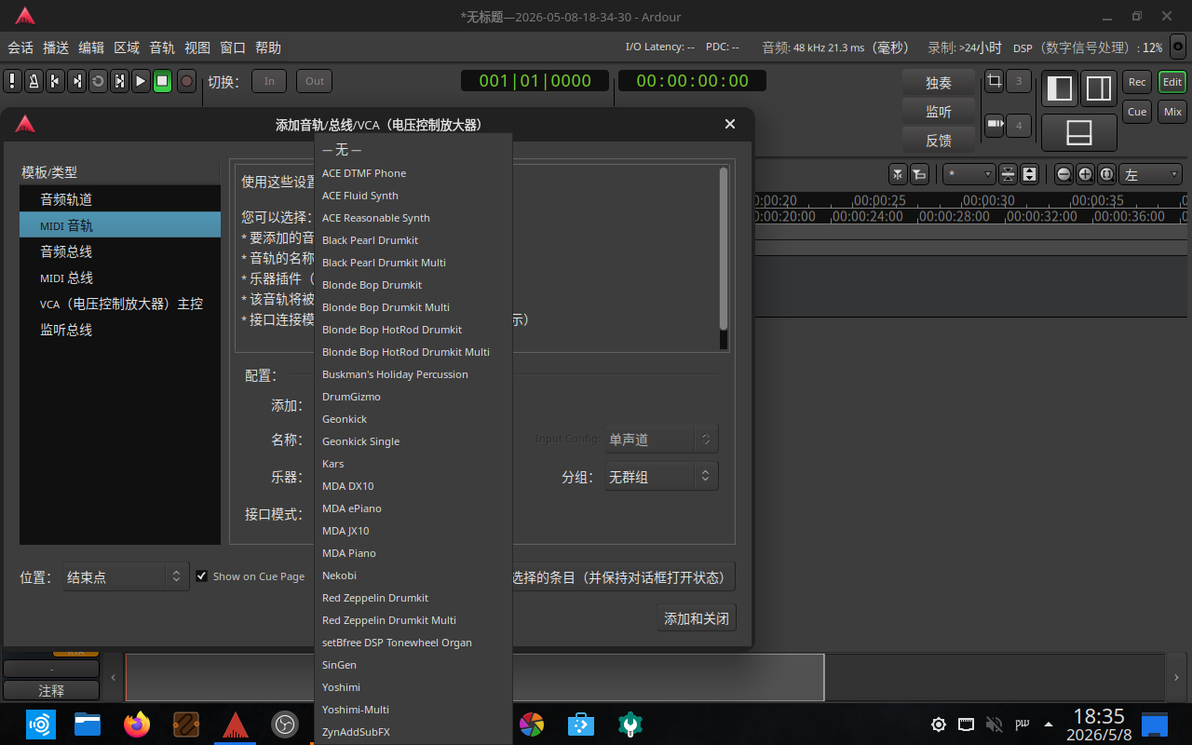Arm the global record button
This screenshot has width=1192, height=745.
(186, 81)
